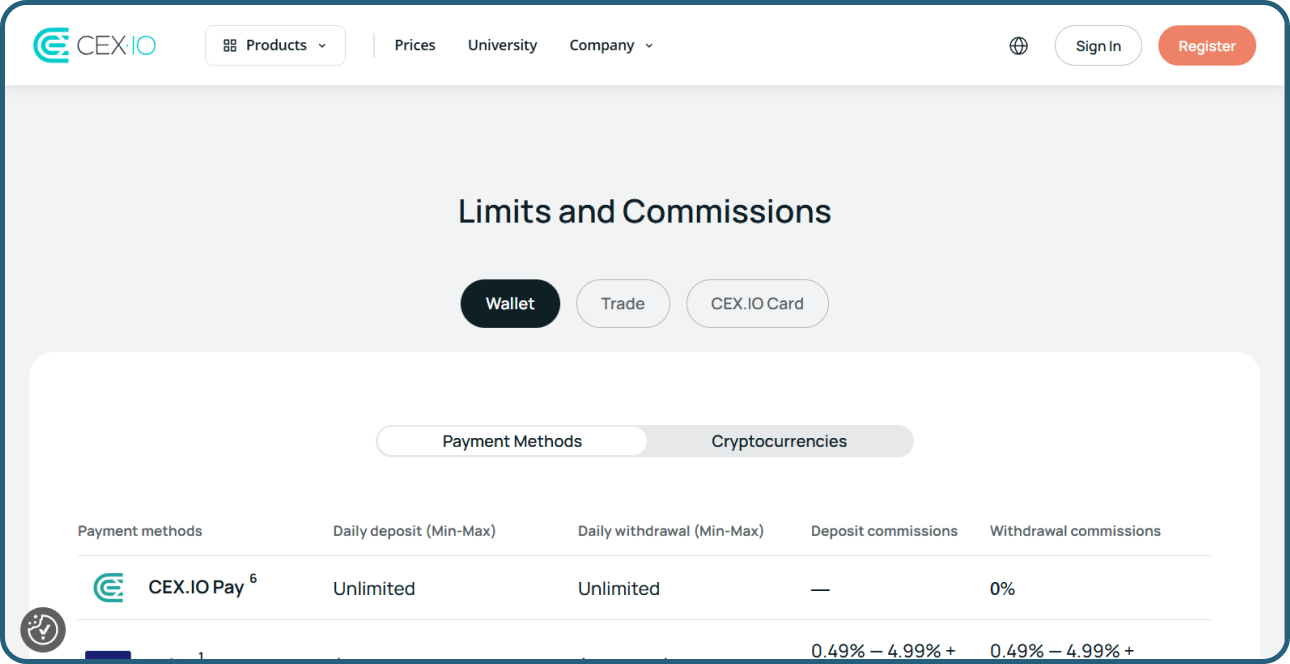The height and width of the screenshot is (664, 1290).
Task: Click the teal CEX.IO Pay logo in the table
Action: point(108,587)
